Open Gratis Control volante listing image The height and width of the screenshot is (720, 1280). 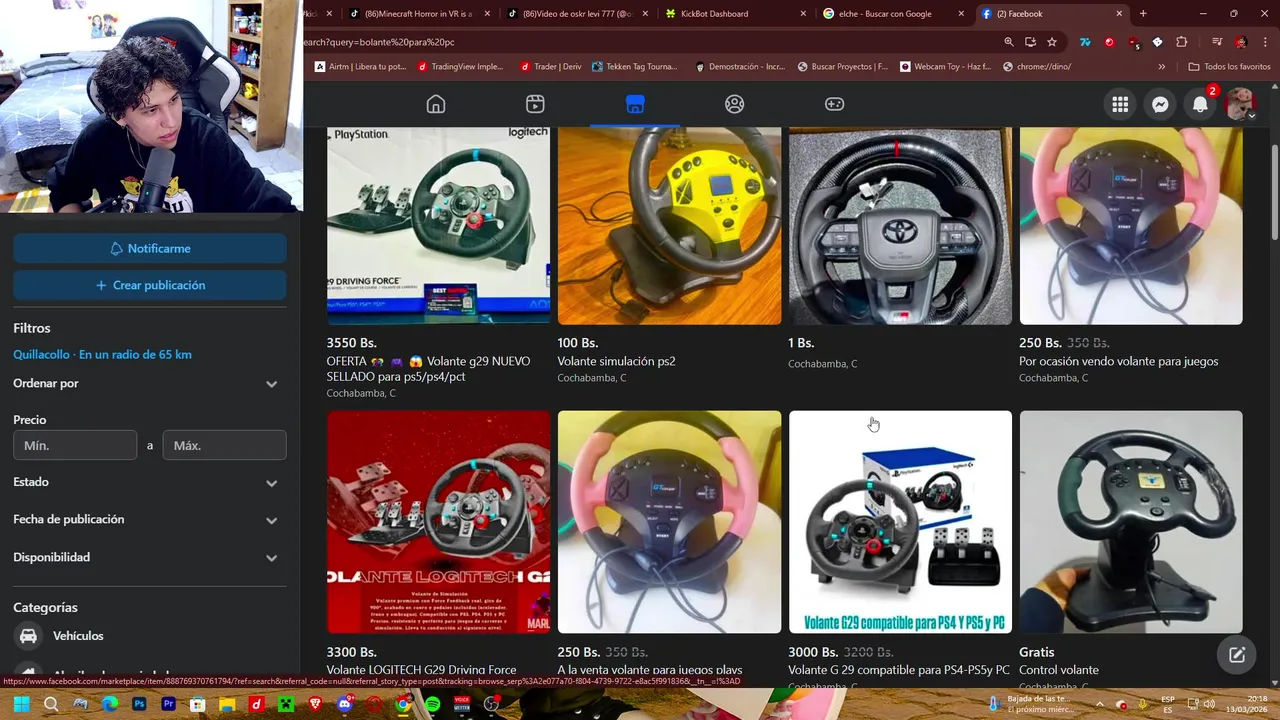point(1131,522)
